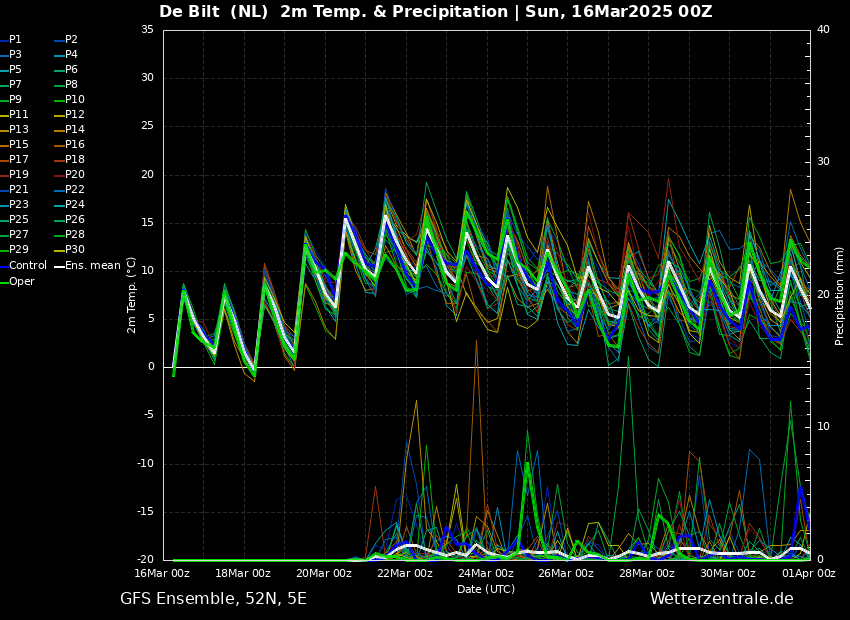
Task: Select the P29 legend entry
Action: pyautogui.click(x=15, y=249)
